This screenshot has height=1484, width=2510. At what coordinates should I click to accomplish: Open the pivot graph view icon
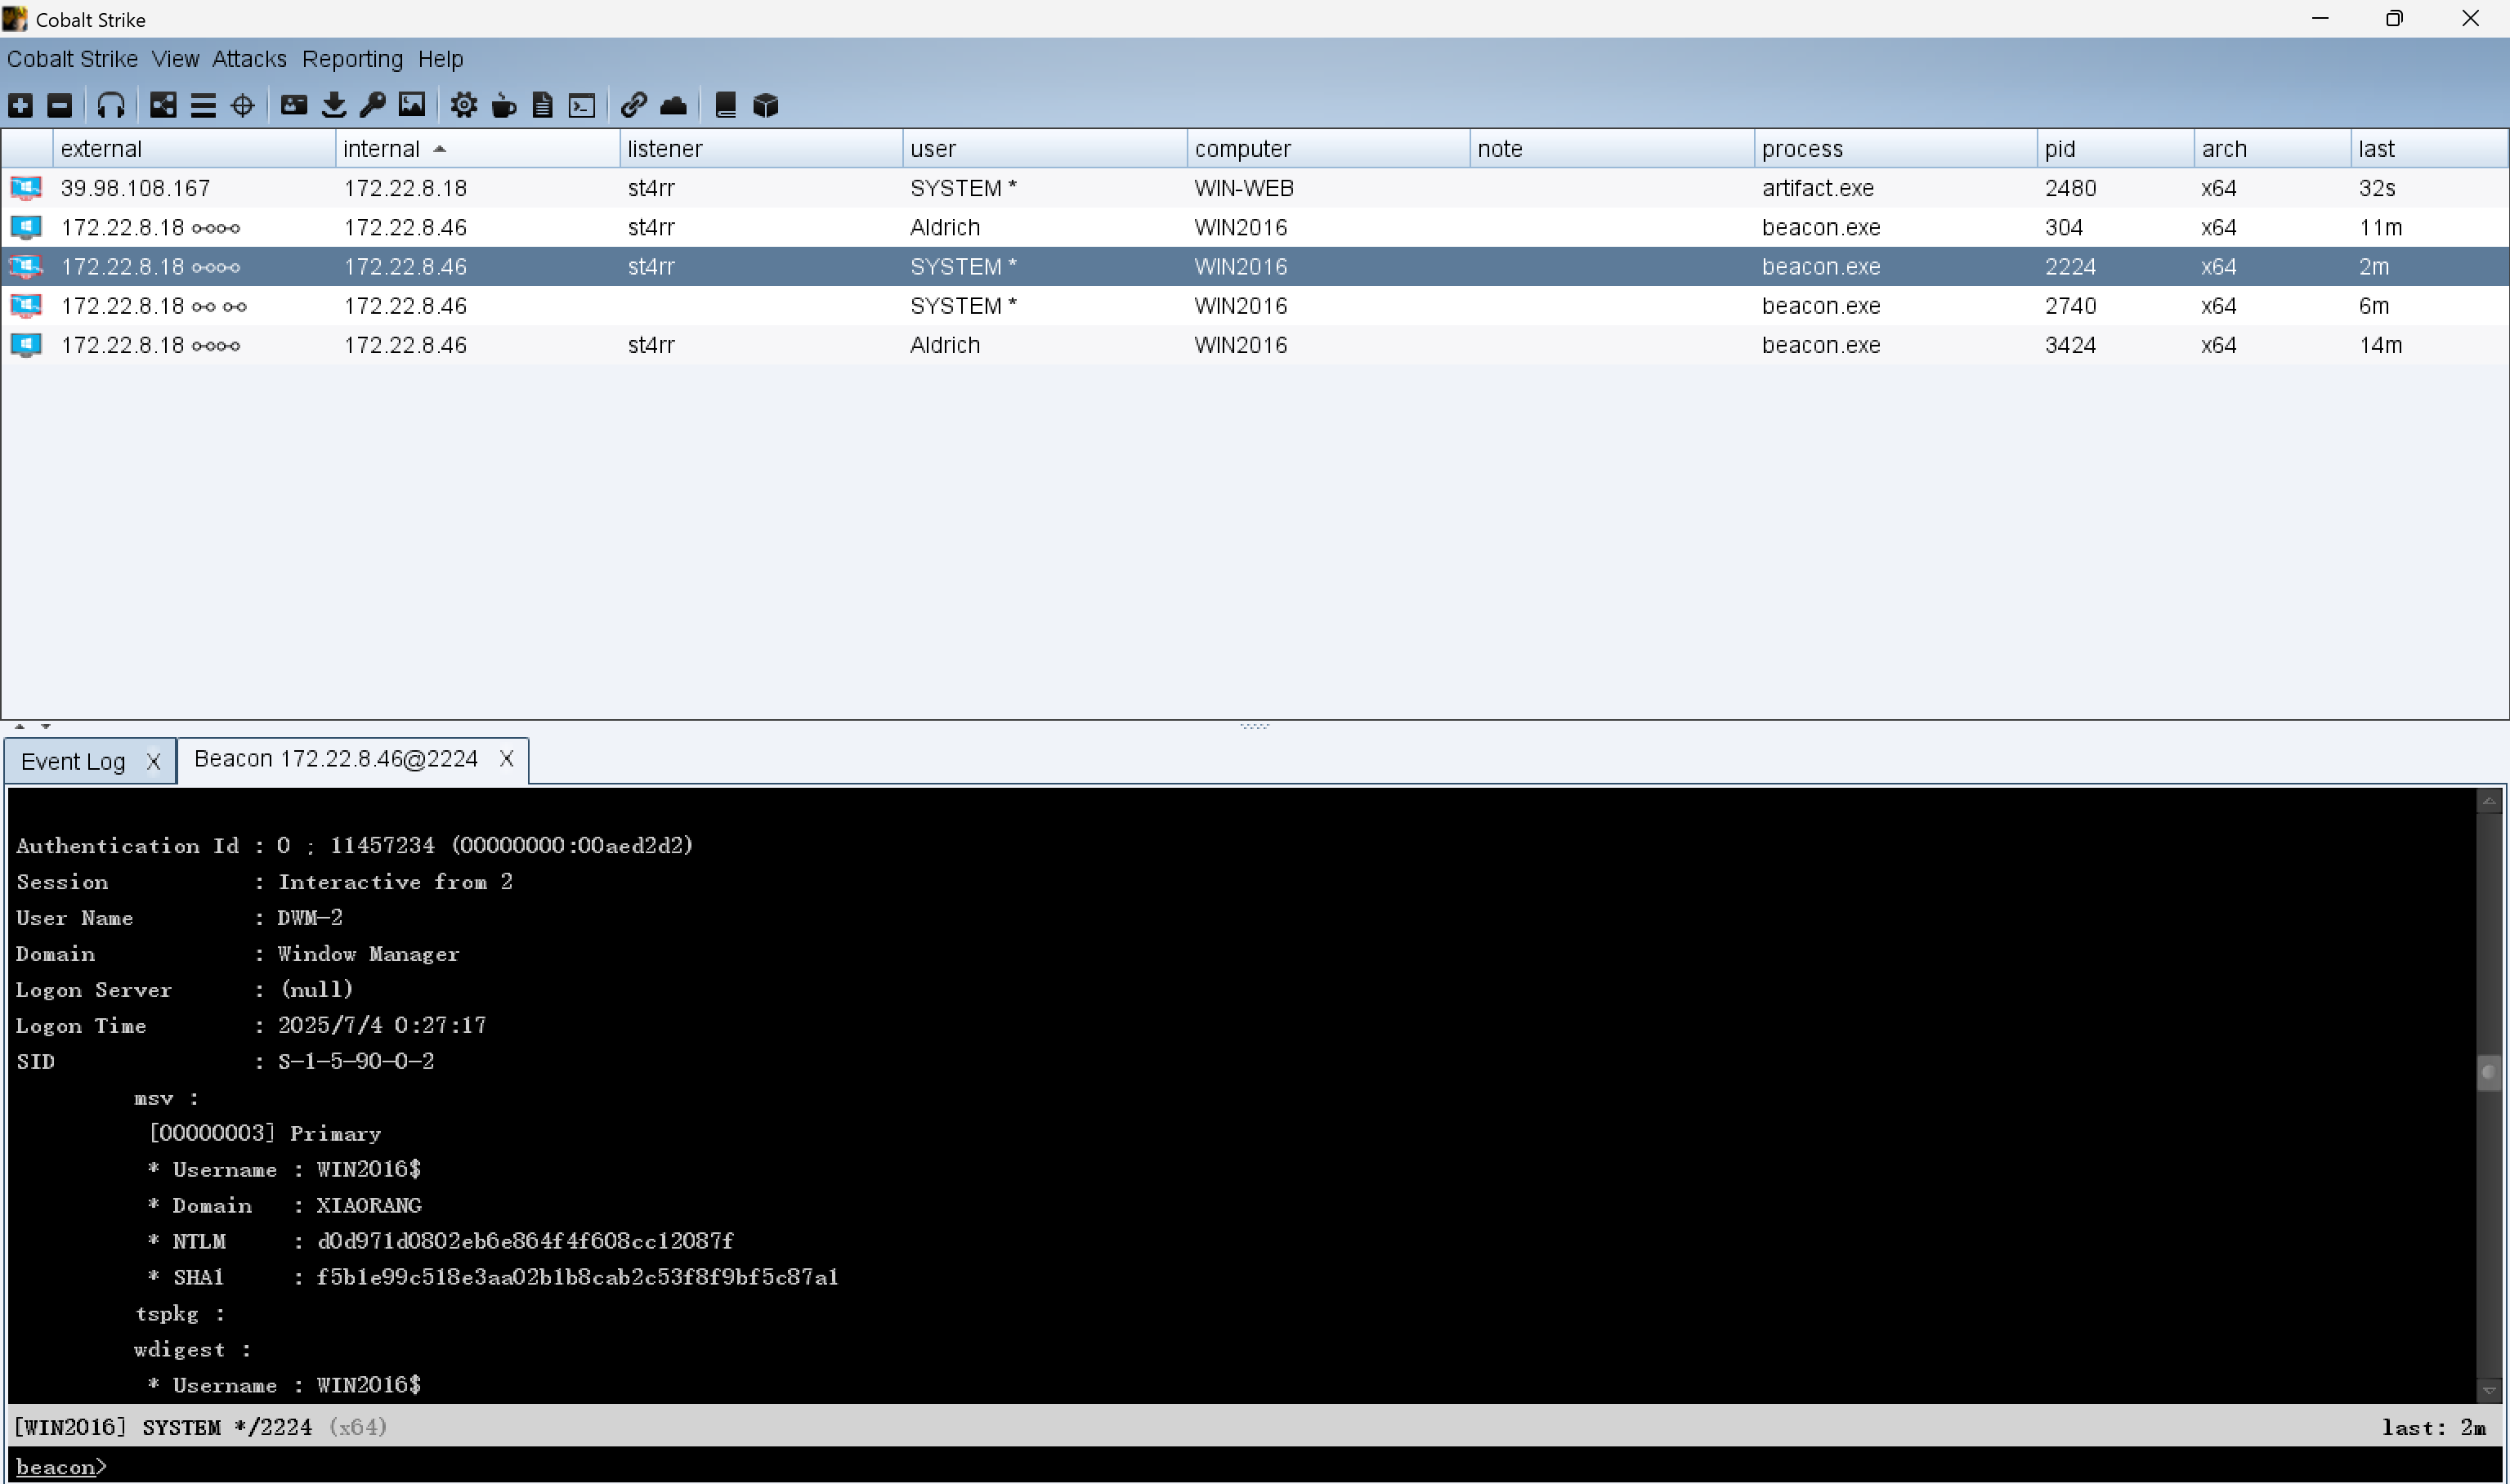click(x=163, y=105)
